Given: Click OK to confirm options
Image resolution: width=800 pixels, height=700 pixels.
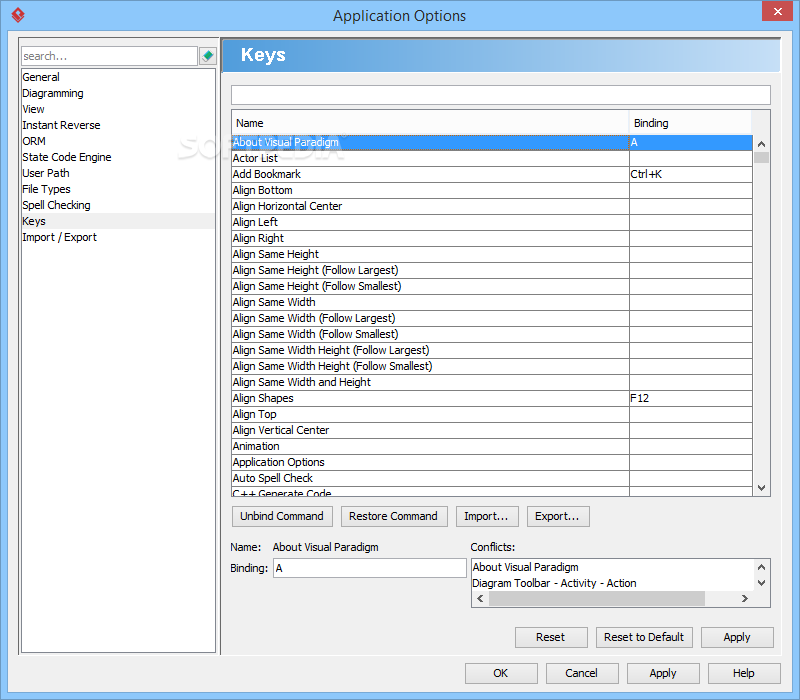Looking at the screenshot, I should (501, 673).
